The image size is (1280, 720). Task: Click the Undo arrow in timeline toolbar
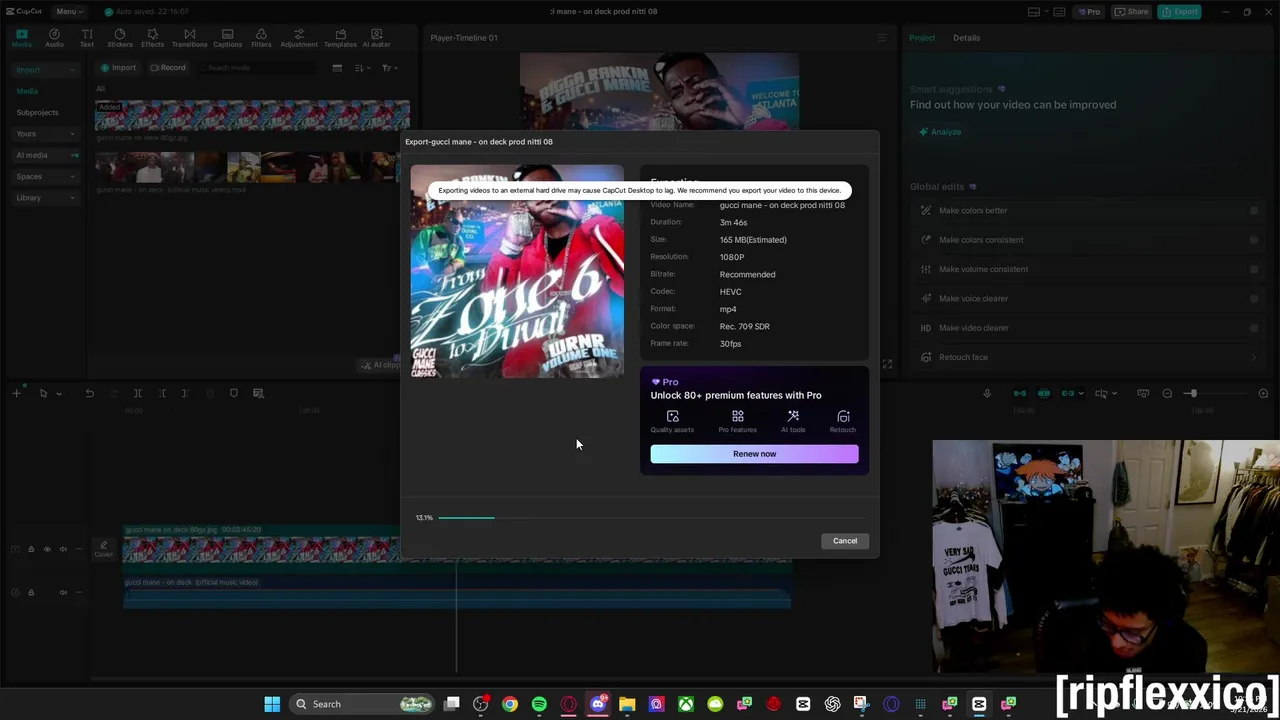coord(89,394)
